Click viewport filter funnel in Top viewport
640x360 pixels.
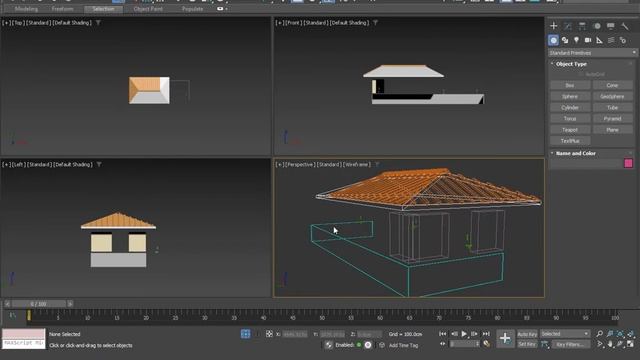[98, 23]
